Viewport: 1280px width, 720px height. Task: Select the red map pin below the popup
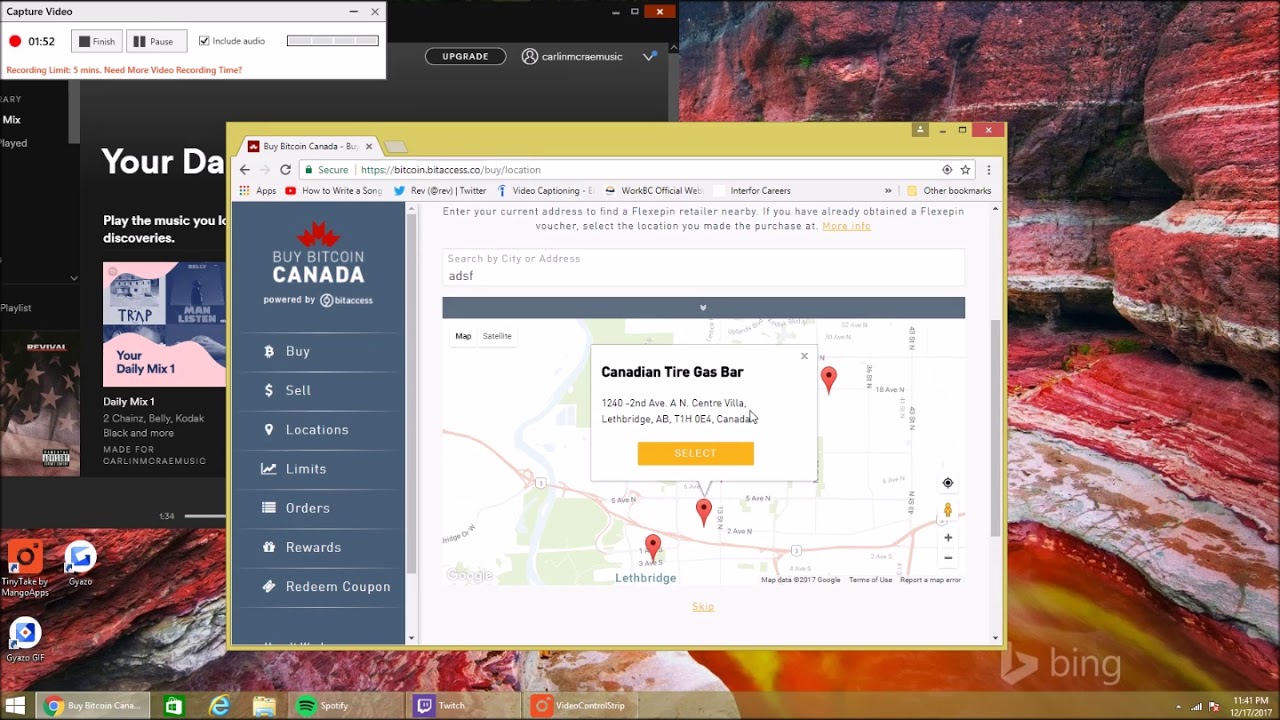pyautogui.click(x=704, y=512)
